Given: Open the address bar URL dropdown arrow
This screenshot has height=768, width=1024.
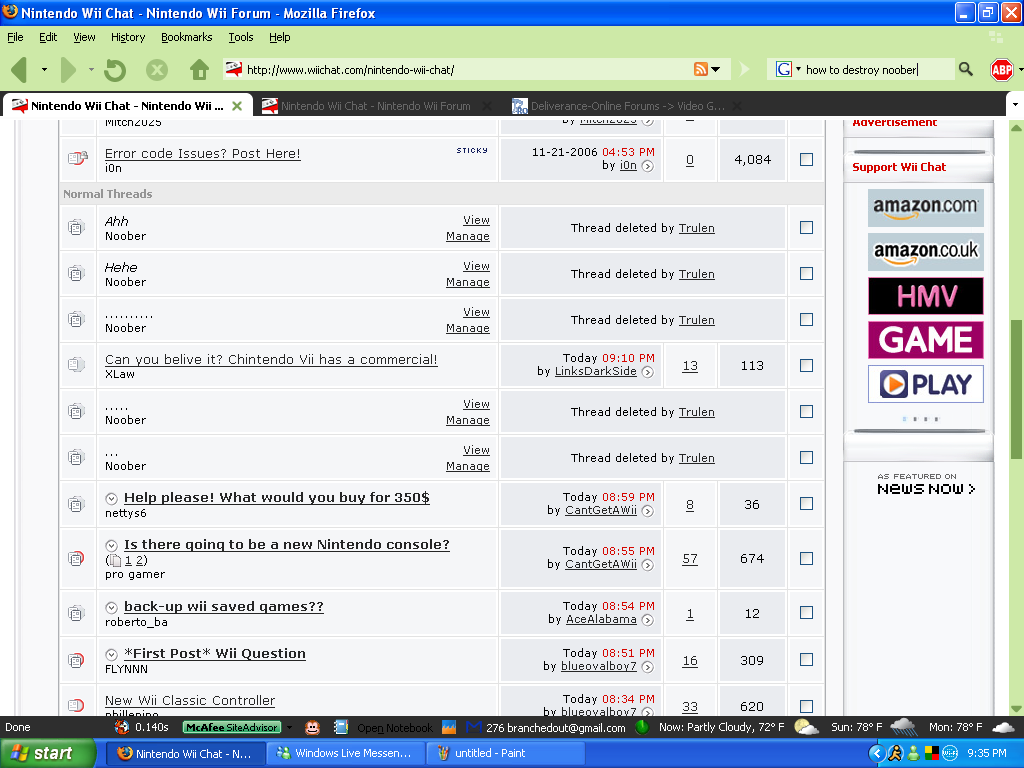Looking at the screenshot, I should [x=716, y=69].
